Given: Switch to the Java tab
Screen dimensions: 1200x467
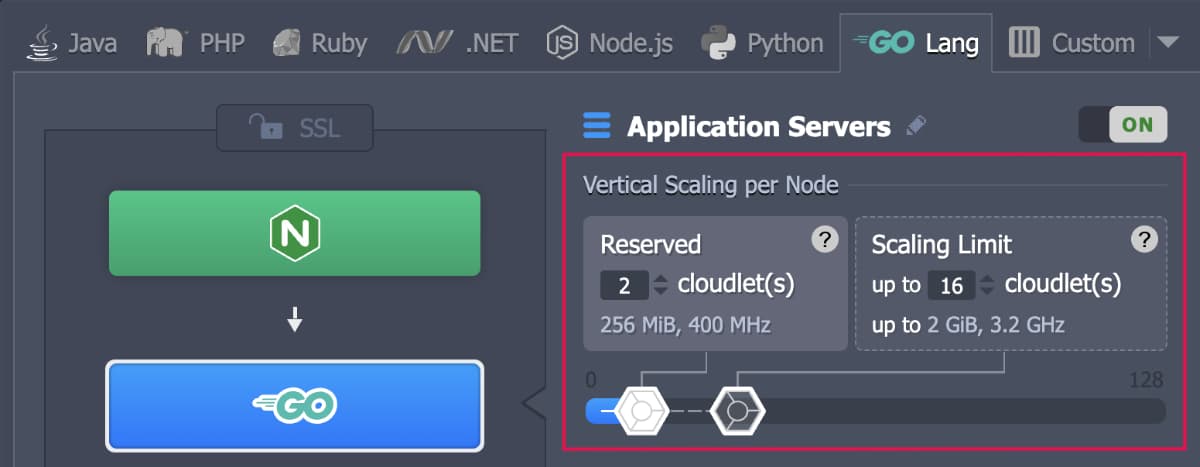Looking at the screenshot, I should (72, 43).
